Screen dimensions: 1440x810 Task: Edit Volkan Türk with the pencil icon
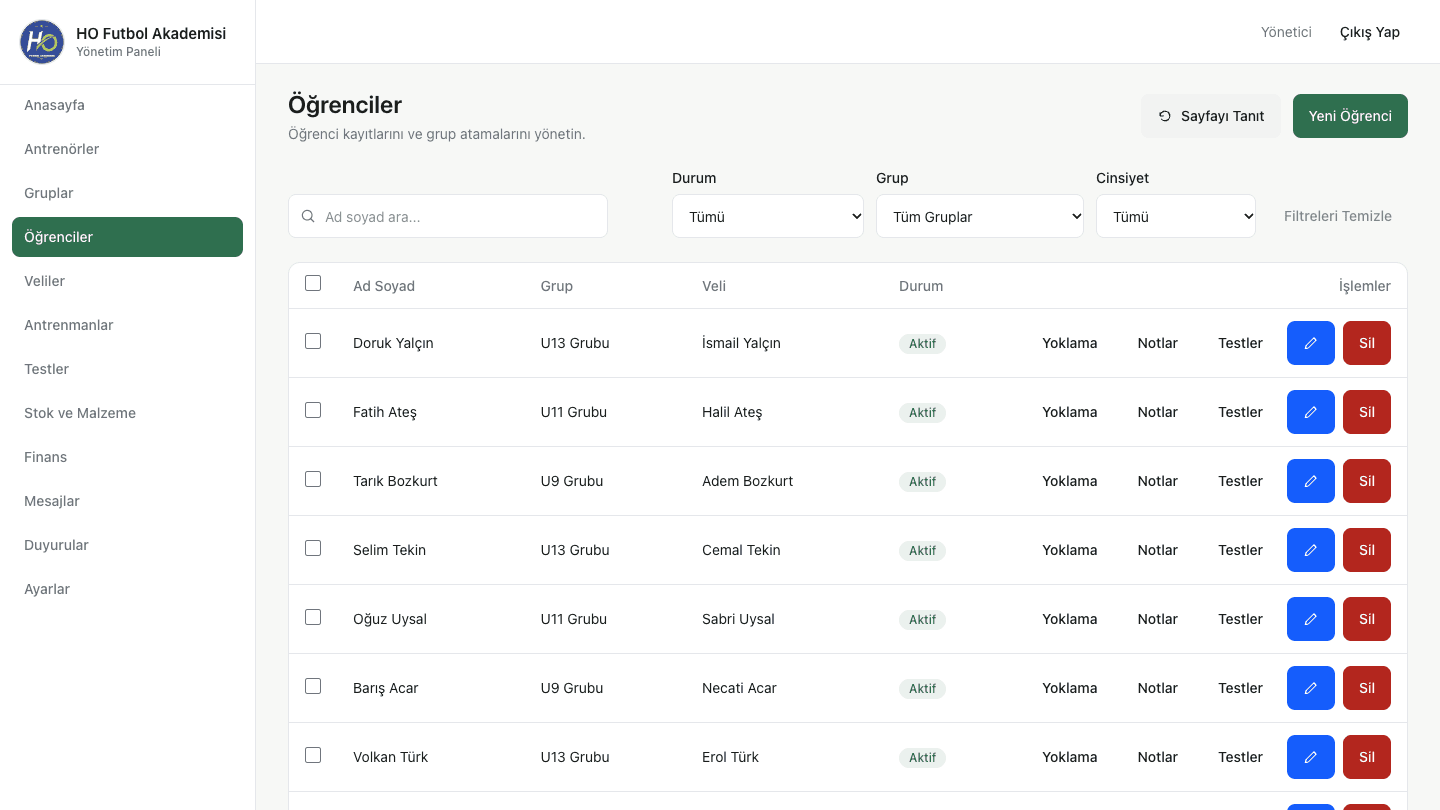pos(1311,757)
